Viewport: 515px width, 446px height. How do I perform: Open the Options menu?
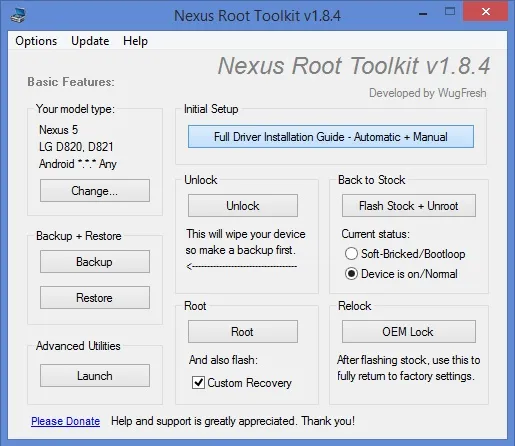tap(36, 41)
